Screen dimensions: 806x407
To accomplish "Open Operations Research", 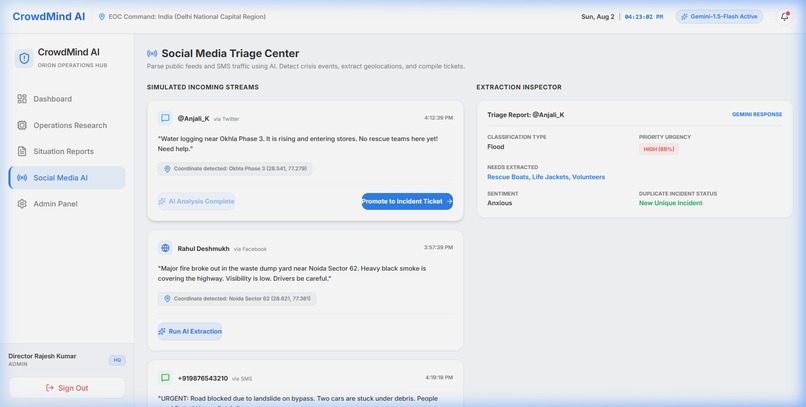I will pyautogui.click(x=67, y=125).
